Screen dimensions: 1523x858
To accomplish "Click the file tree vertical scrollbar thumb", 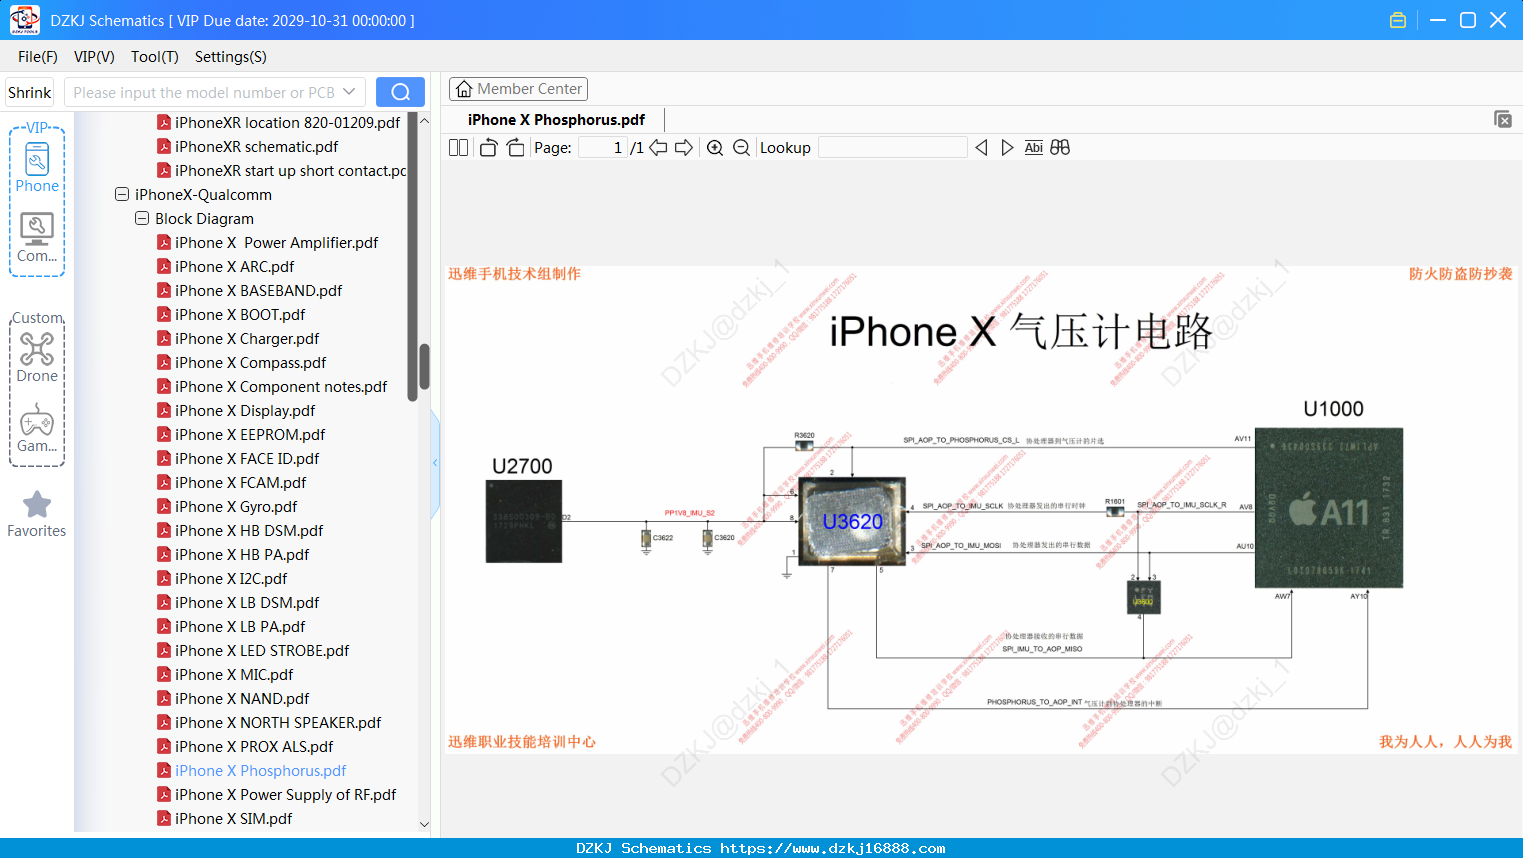I will (424, 368).
